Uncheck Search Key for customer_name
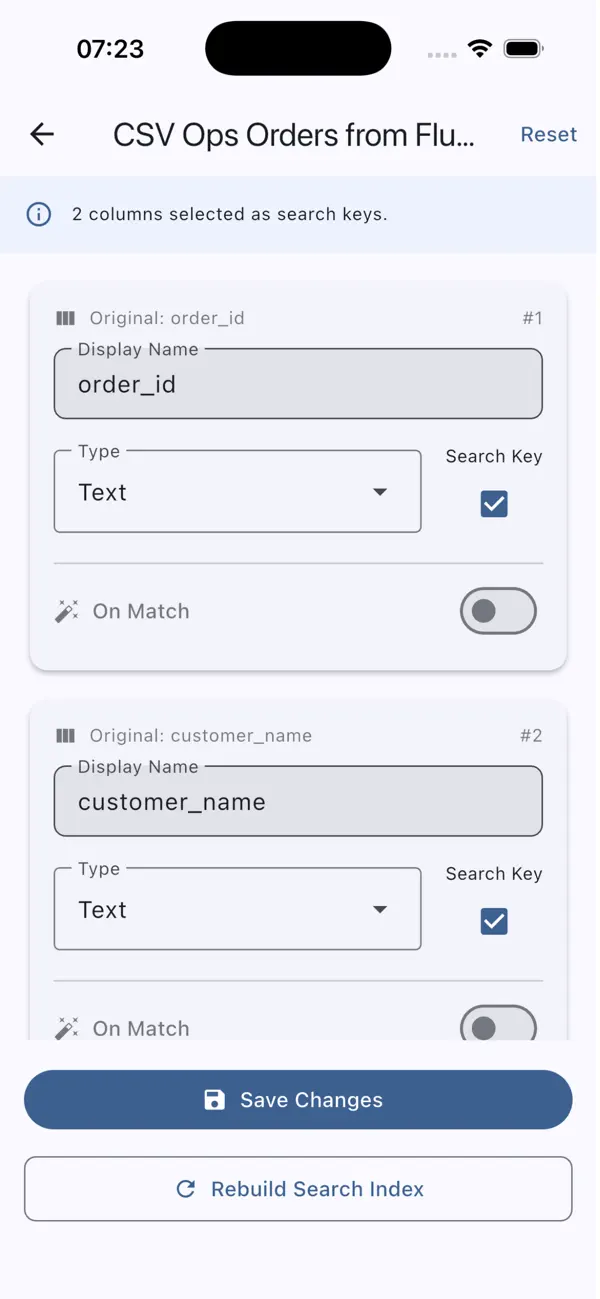 (x=493, y=921)
